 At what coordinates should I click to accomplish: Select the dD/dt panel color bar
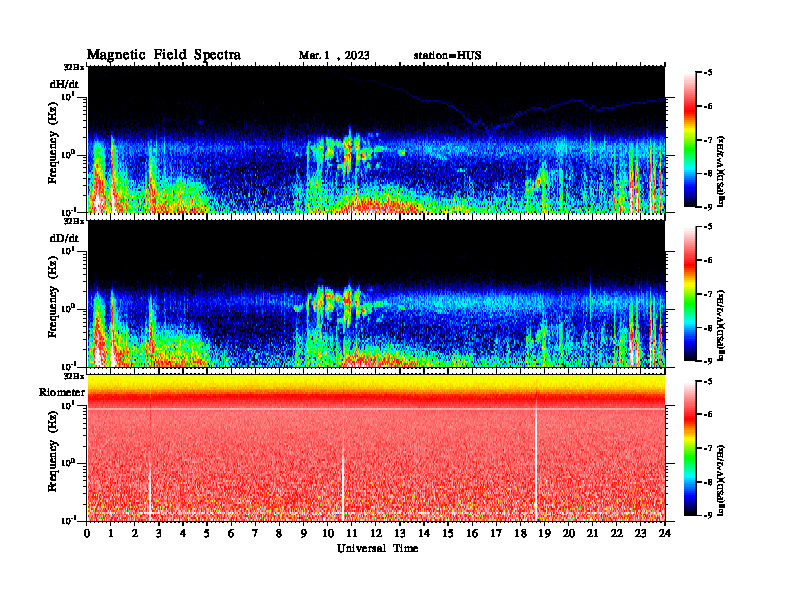click(x=690, y=294)
